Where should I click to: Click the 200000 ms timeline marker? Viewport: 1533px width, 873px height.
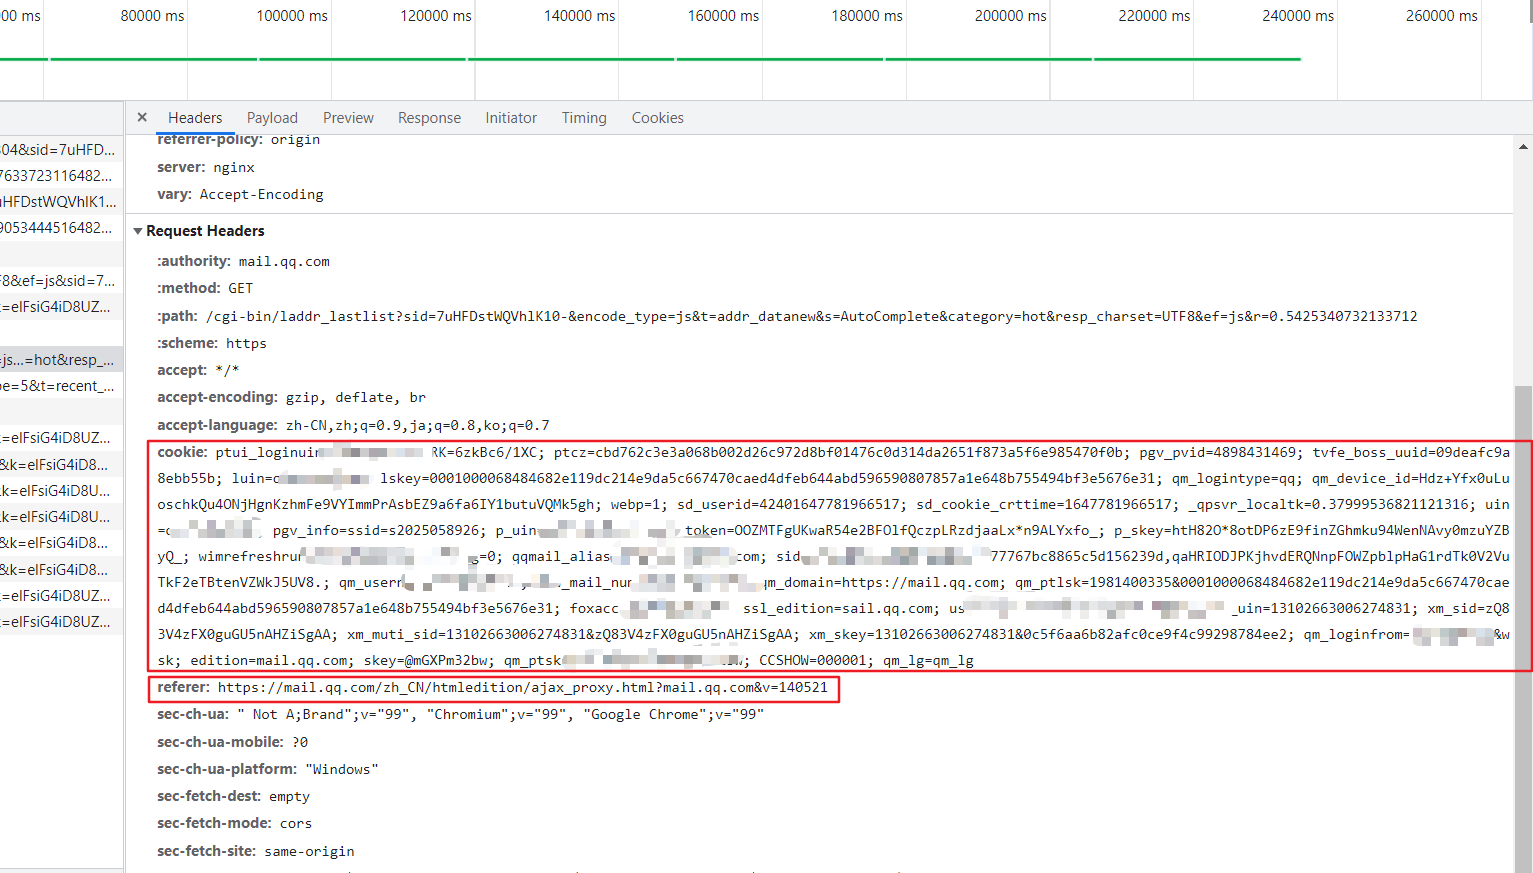pos(1011,16)
